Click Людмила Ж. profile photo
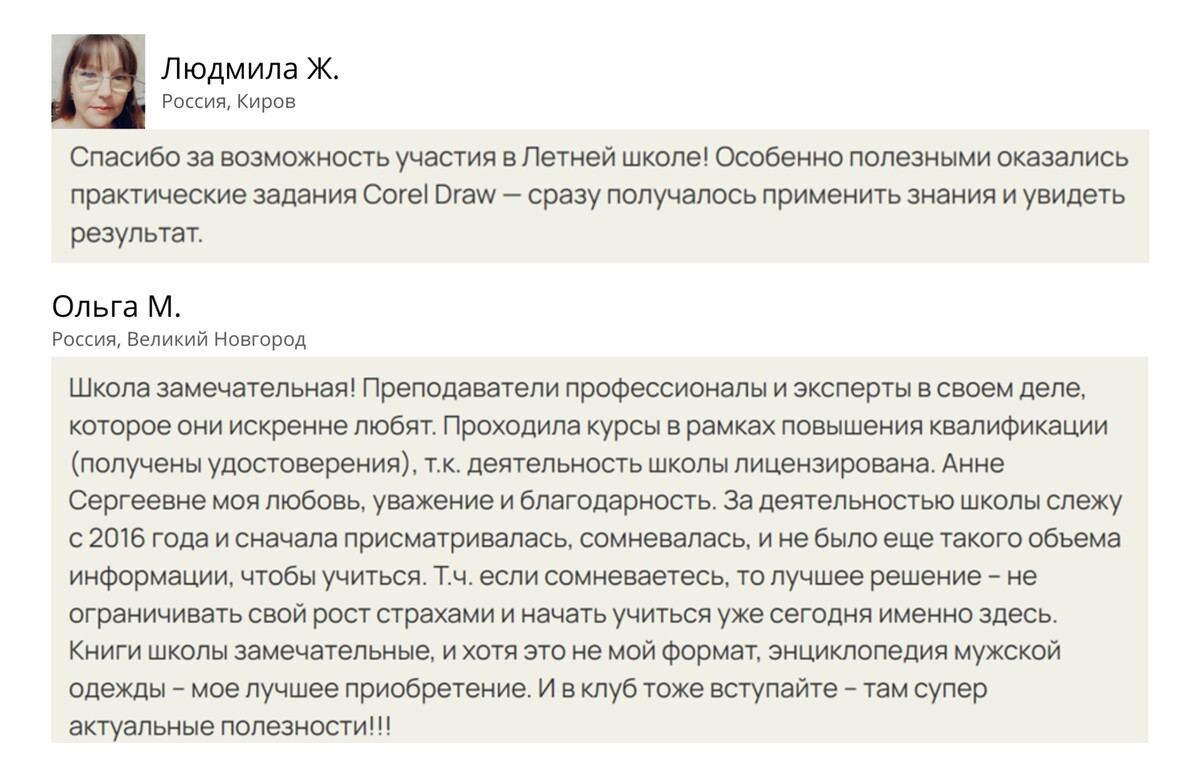The width and height of the screenshot is (1200, 776). 98,81
